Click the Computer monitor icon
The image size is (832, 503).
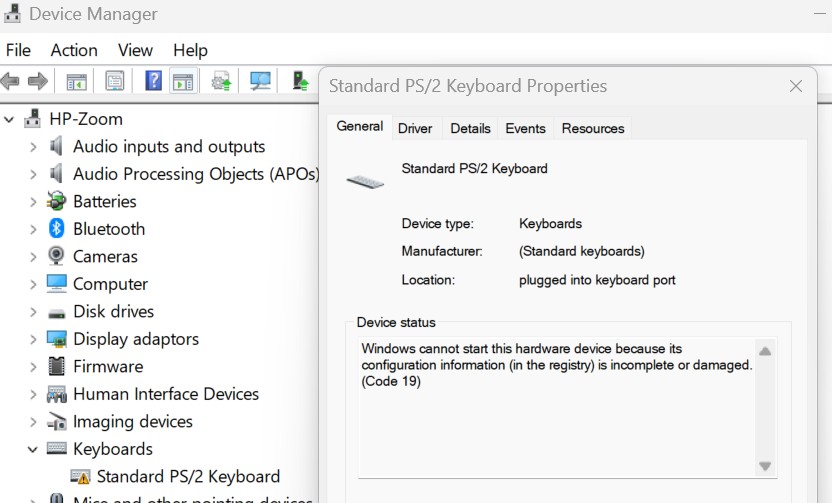click(56, 283)
